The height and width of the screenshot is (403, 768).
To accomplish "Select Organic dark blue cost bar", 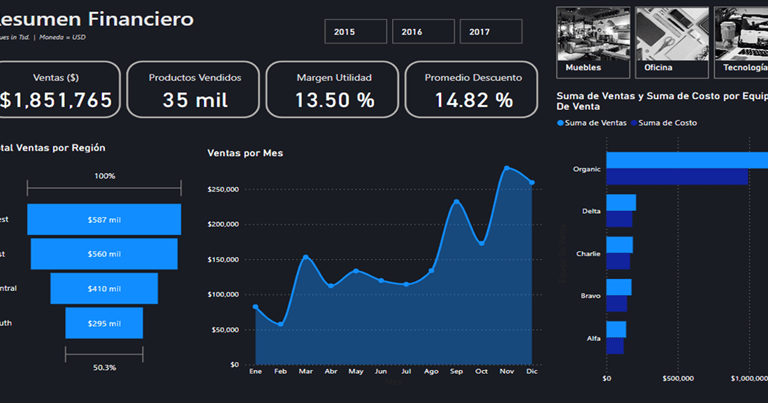I will pos(677,177).
